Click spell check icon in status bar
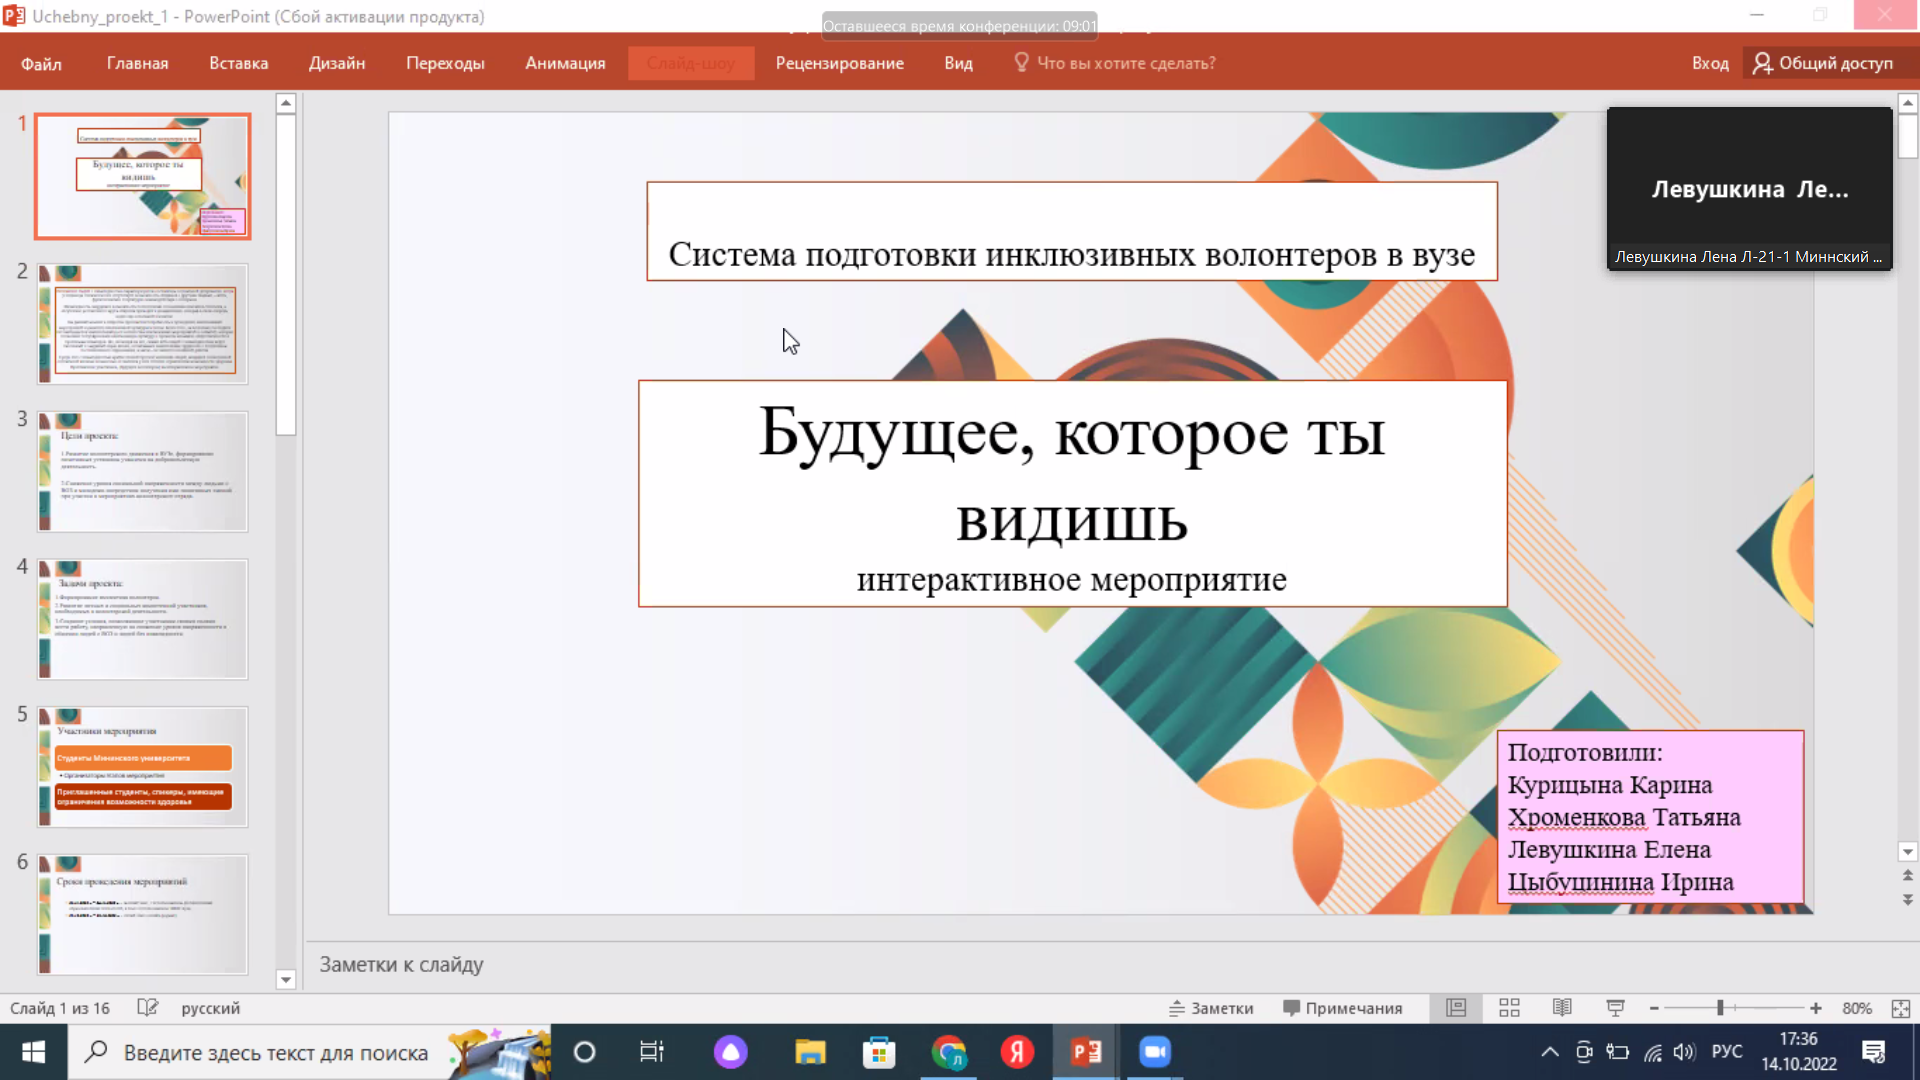Viewport: 1920px width, 1080px height. point(147,1008)
